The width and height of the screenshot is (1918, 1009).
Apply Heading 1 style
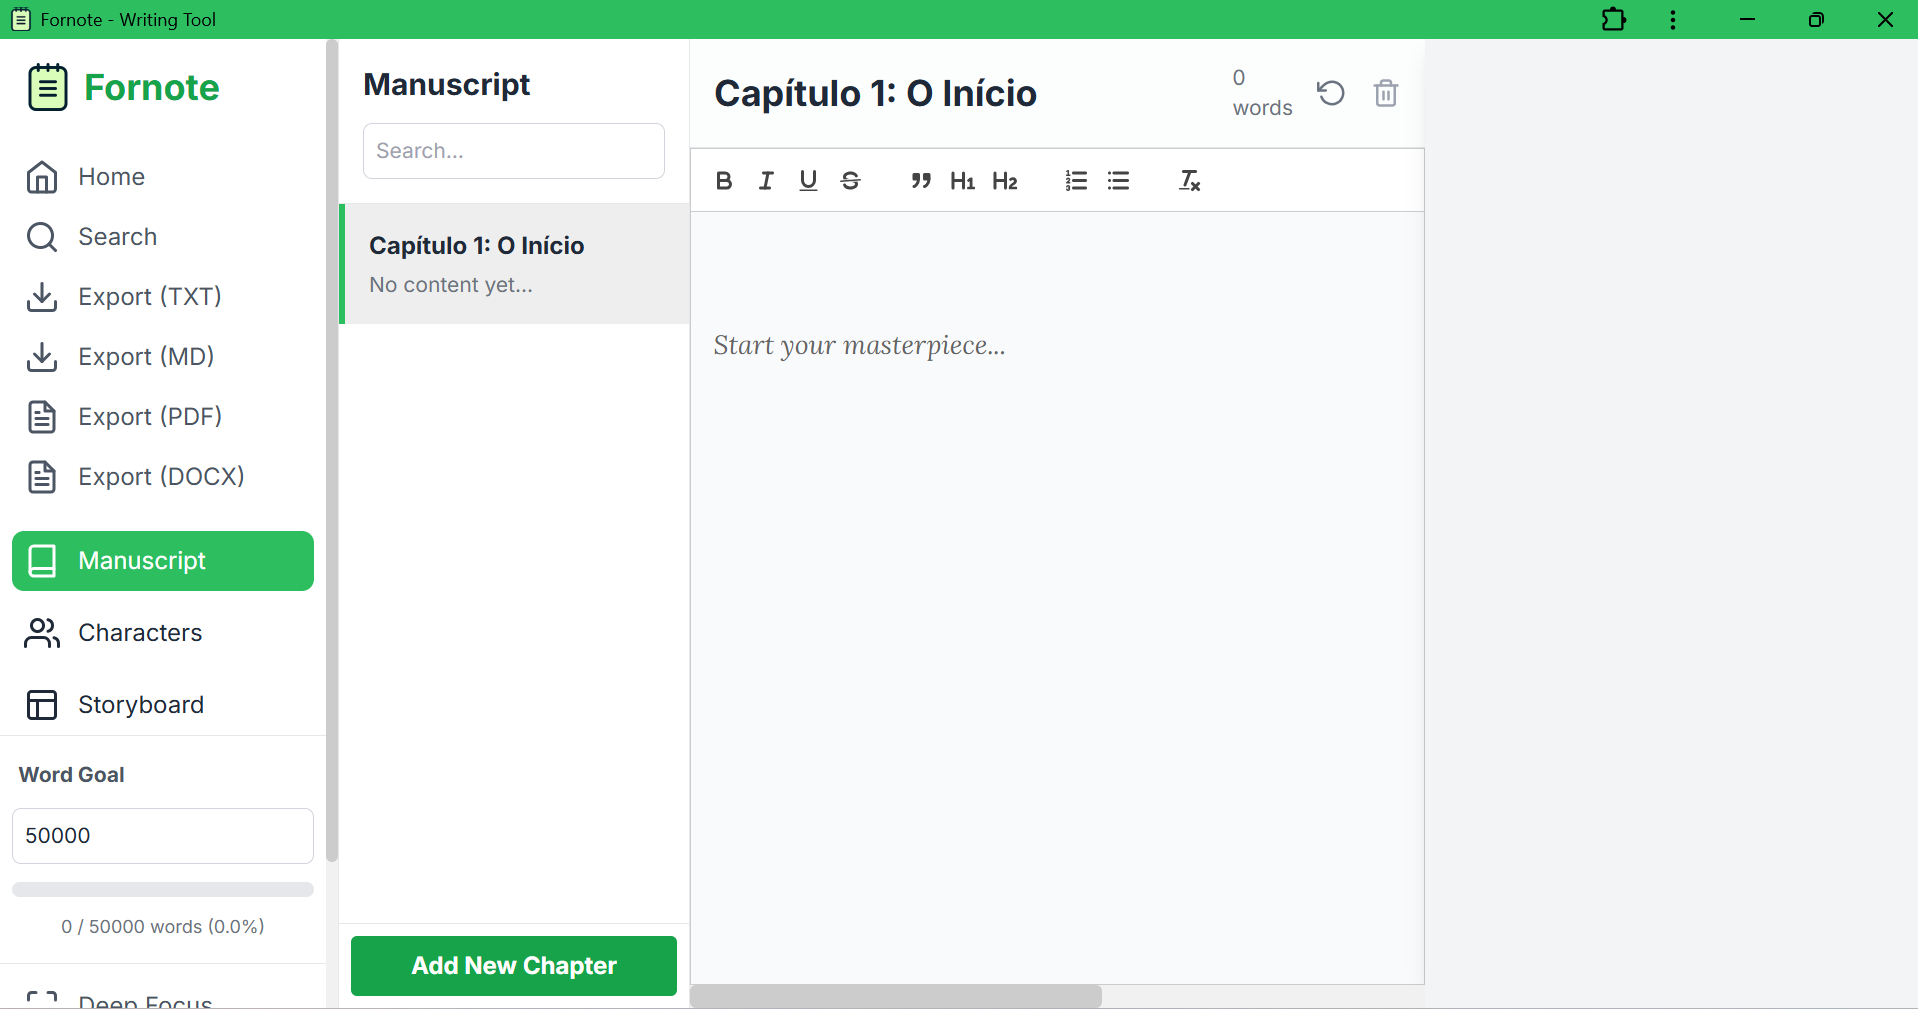(x=963, y=181)
